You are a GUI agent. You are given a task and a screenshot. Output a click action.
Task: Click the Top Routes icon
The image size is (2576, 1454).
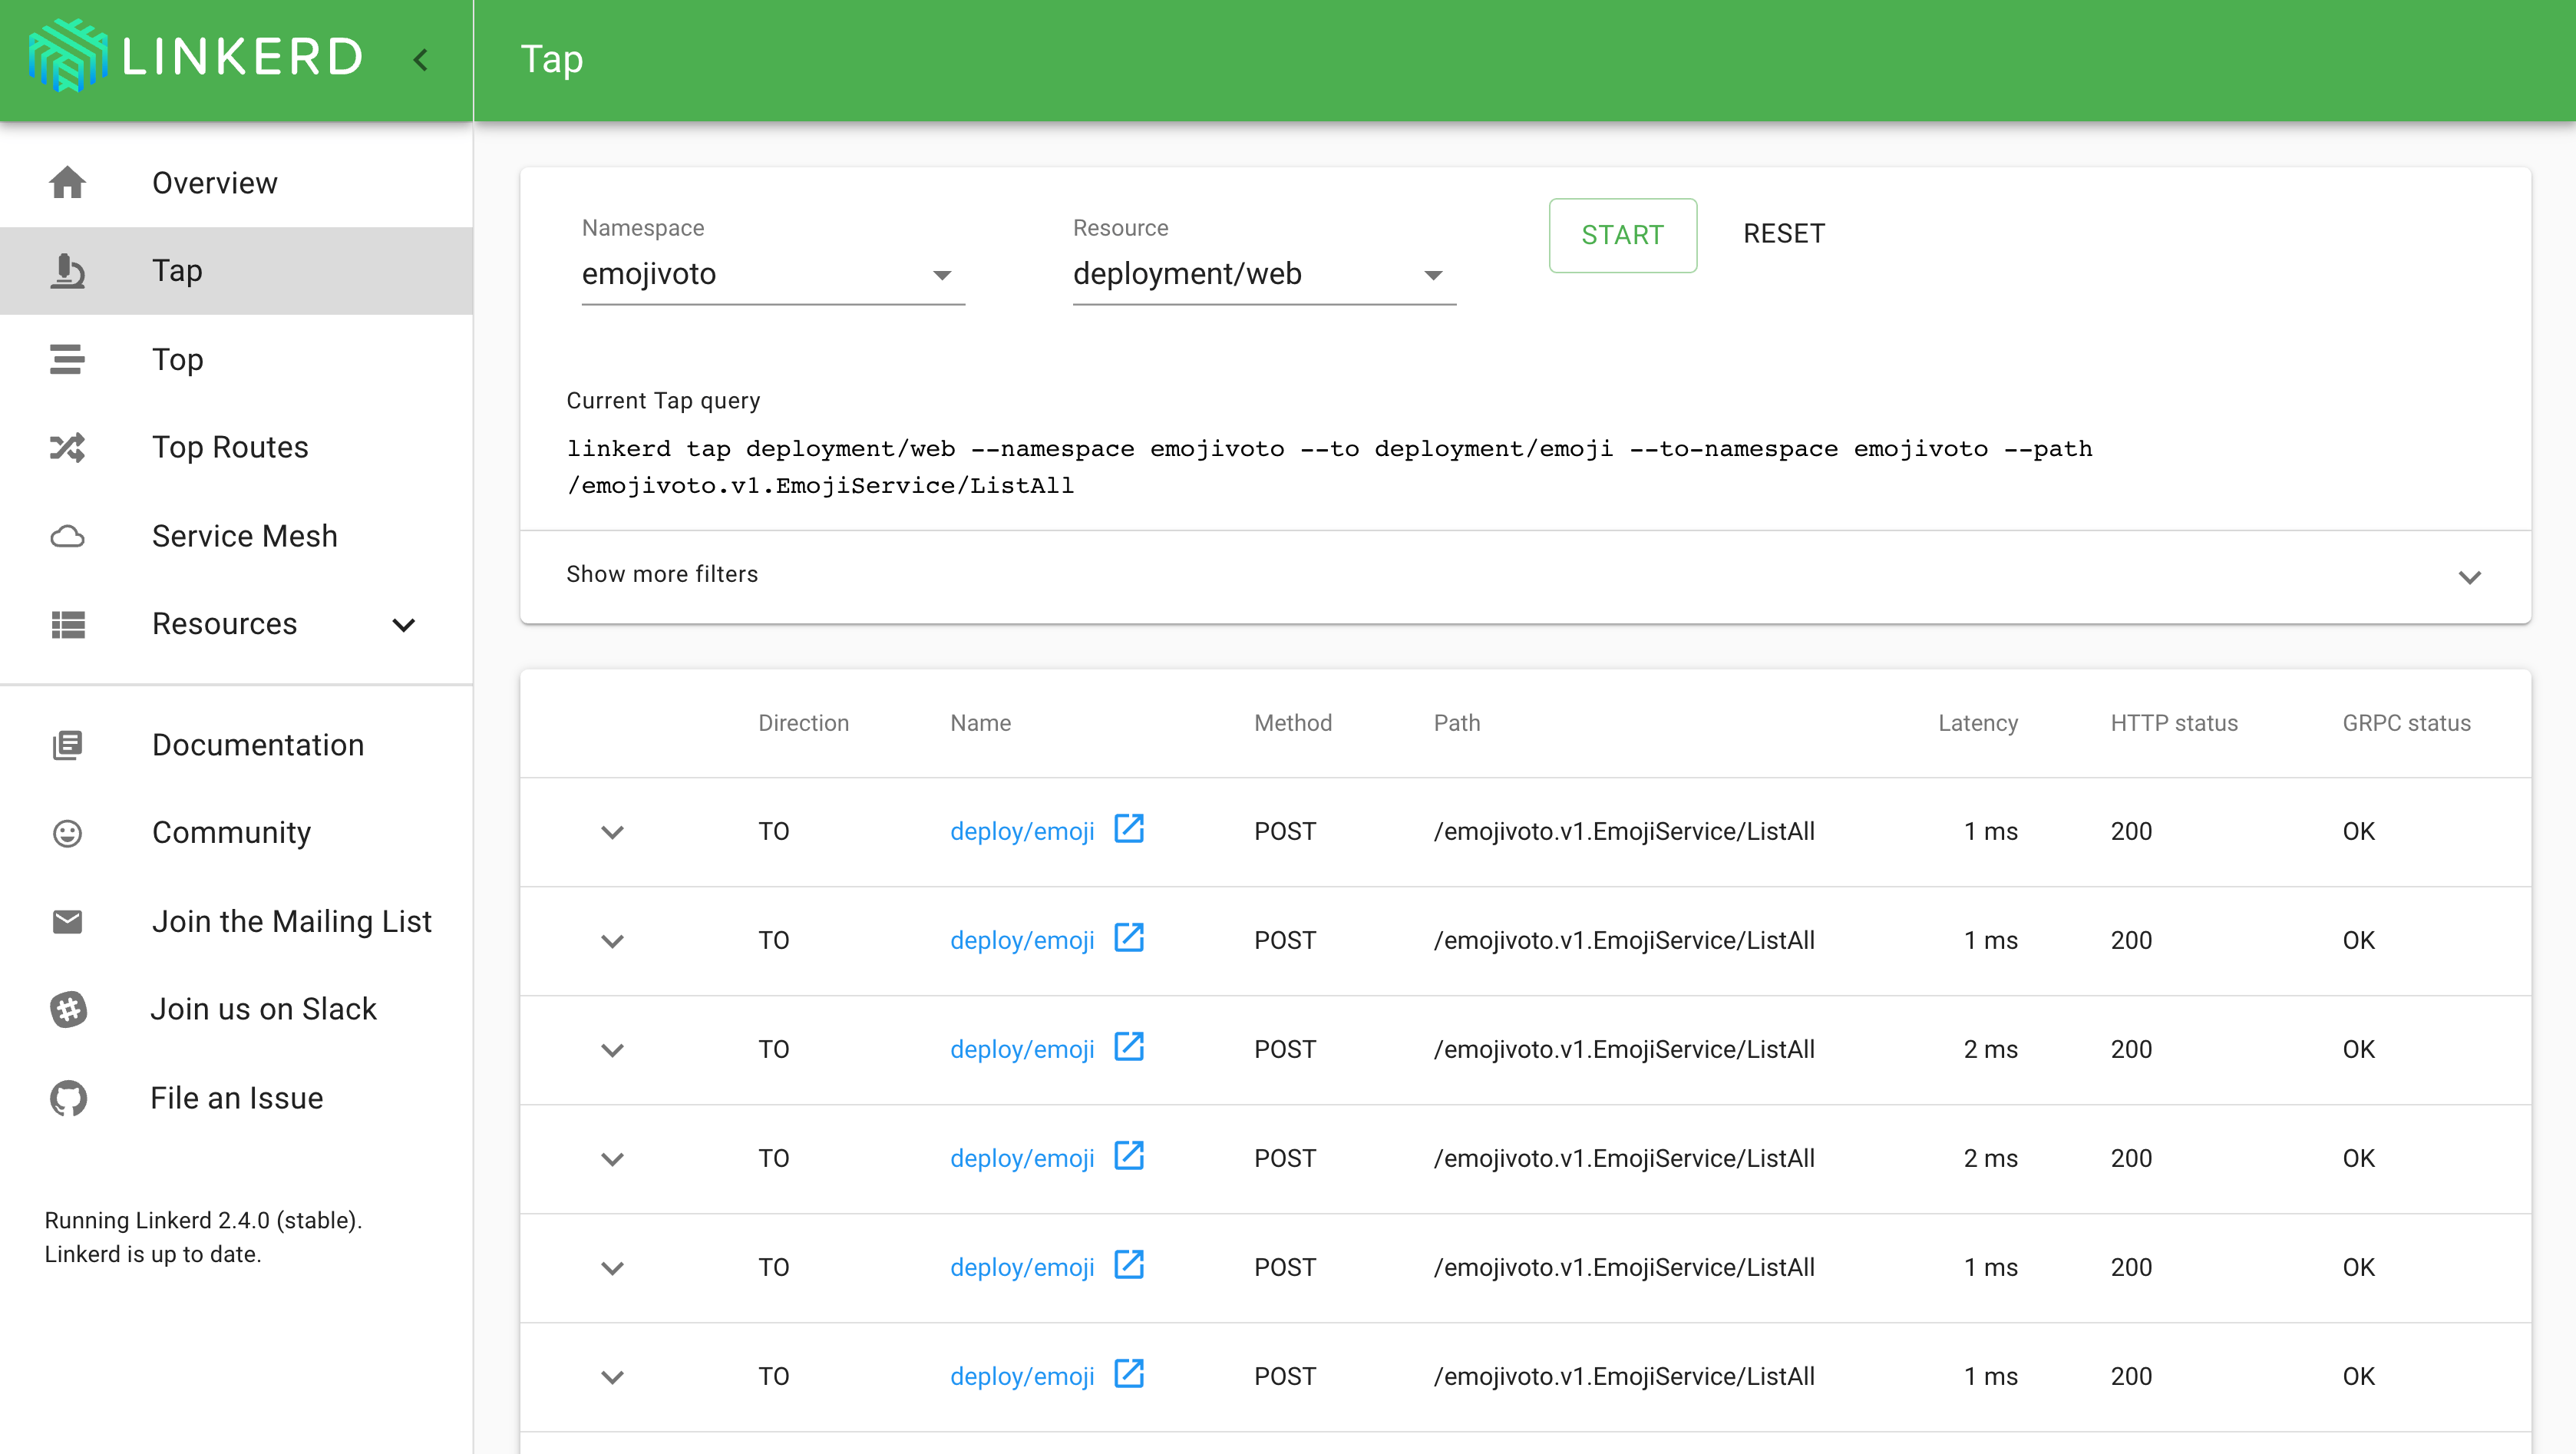[68, 448]
